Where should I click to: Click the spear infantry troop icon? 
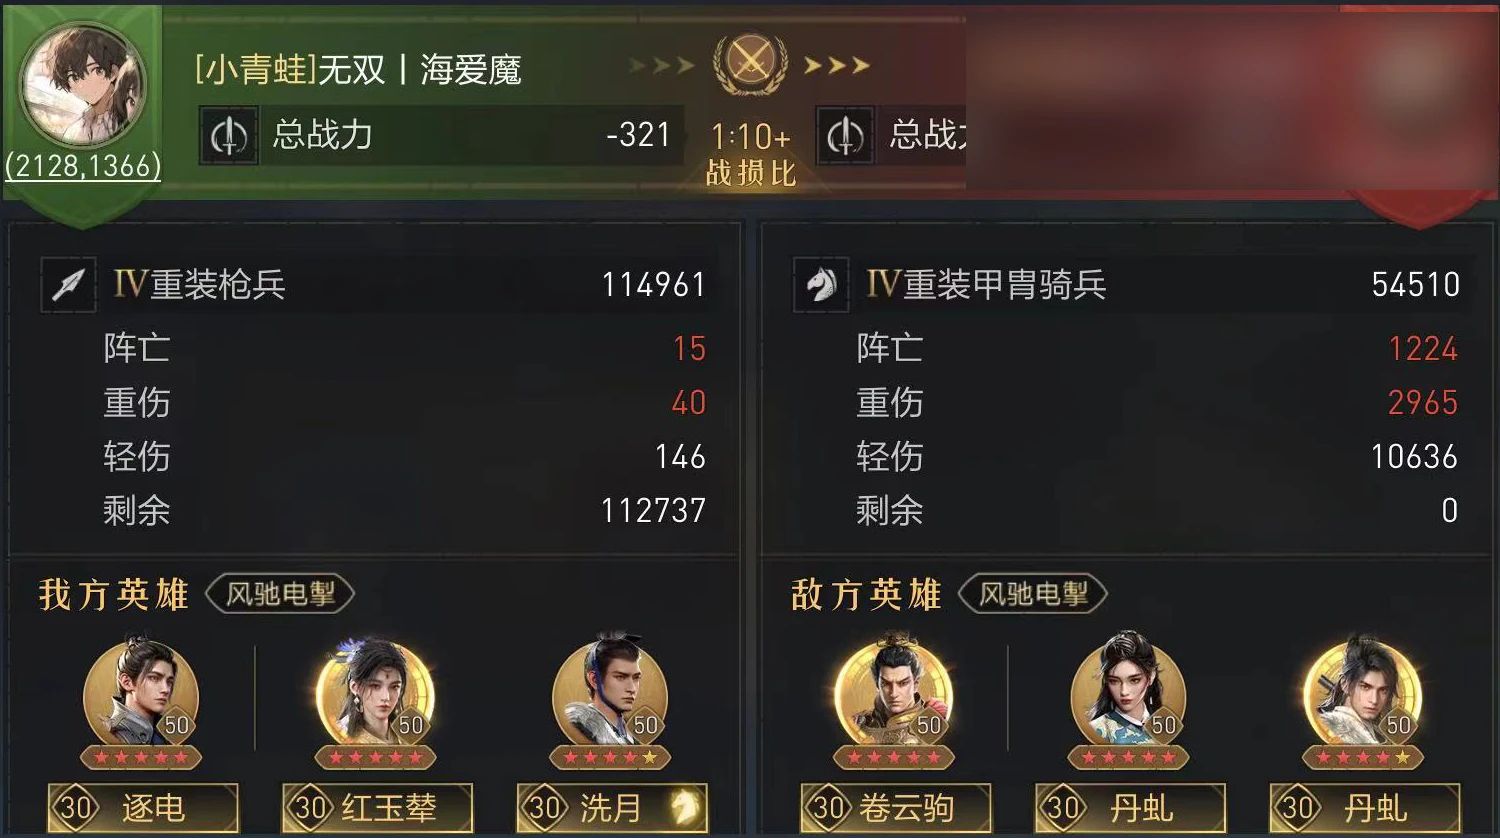(69, 286)
